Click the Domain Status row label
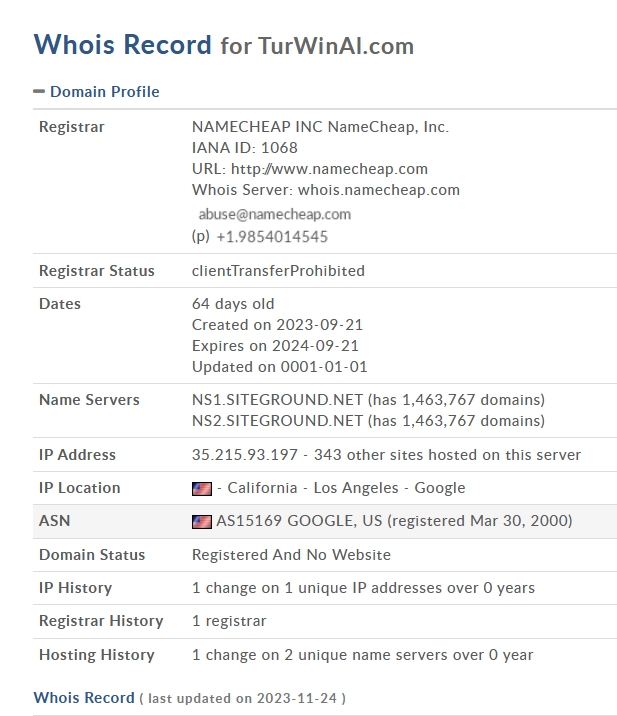This screenshot has height=716, width=617. (92, 554)
